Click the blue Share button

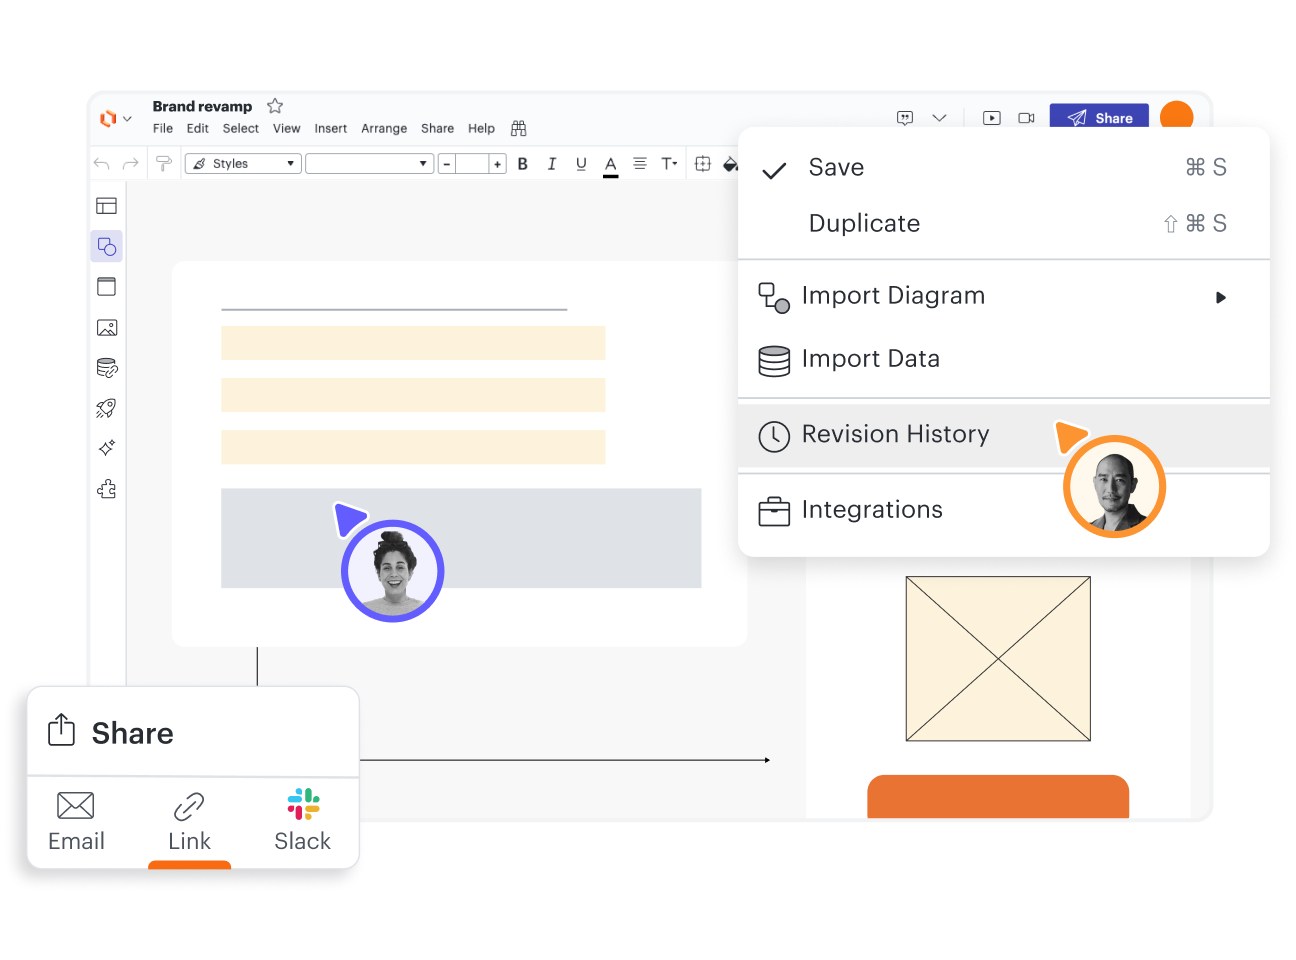tap(1099, 118)
